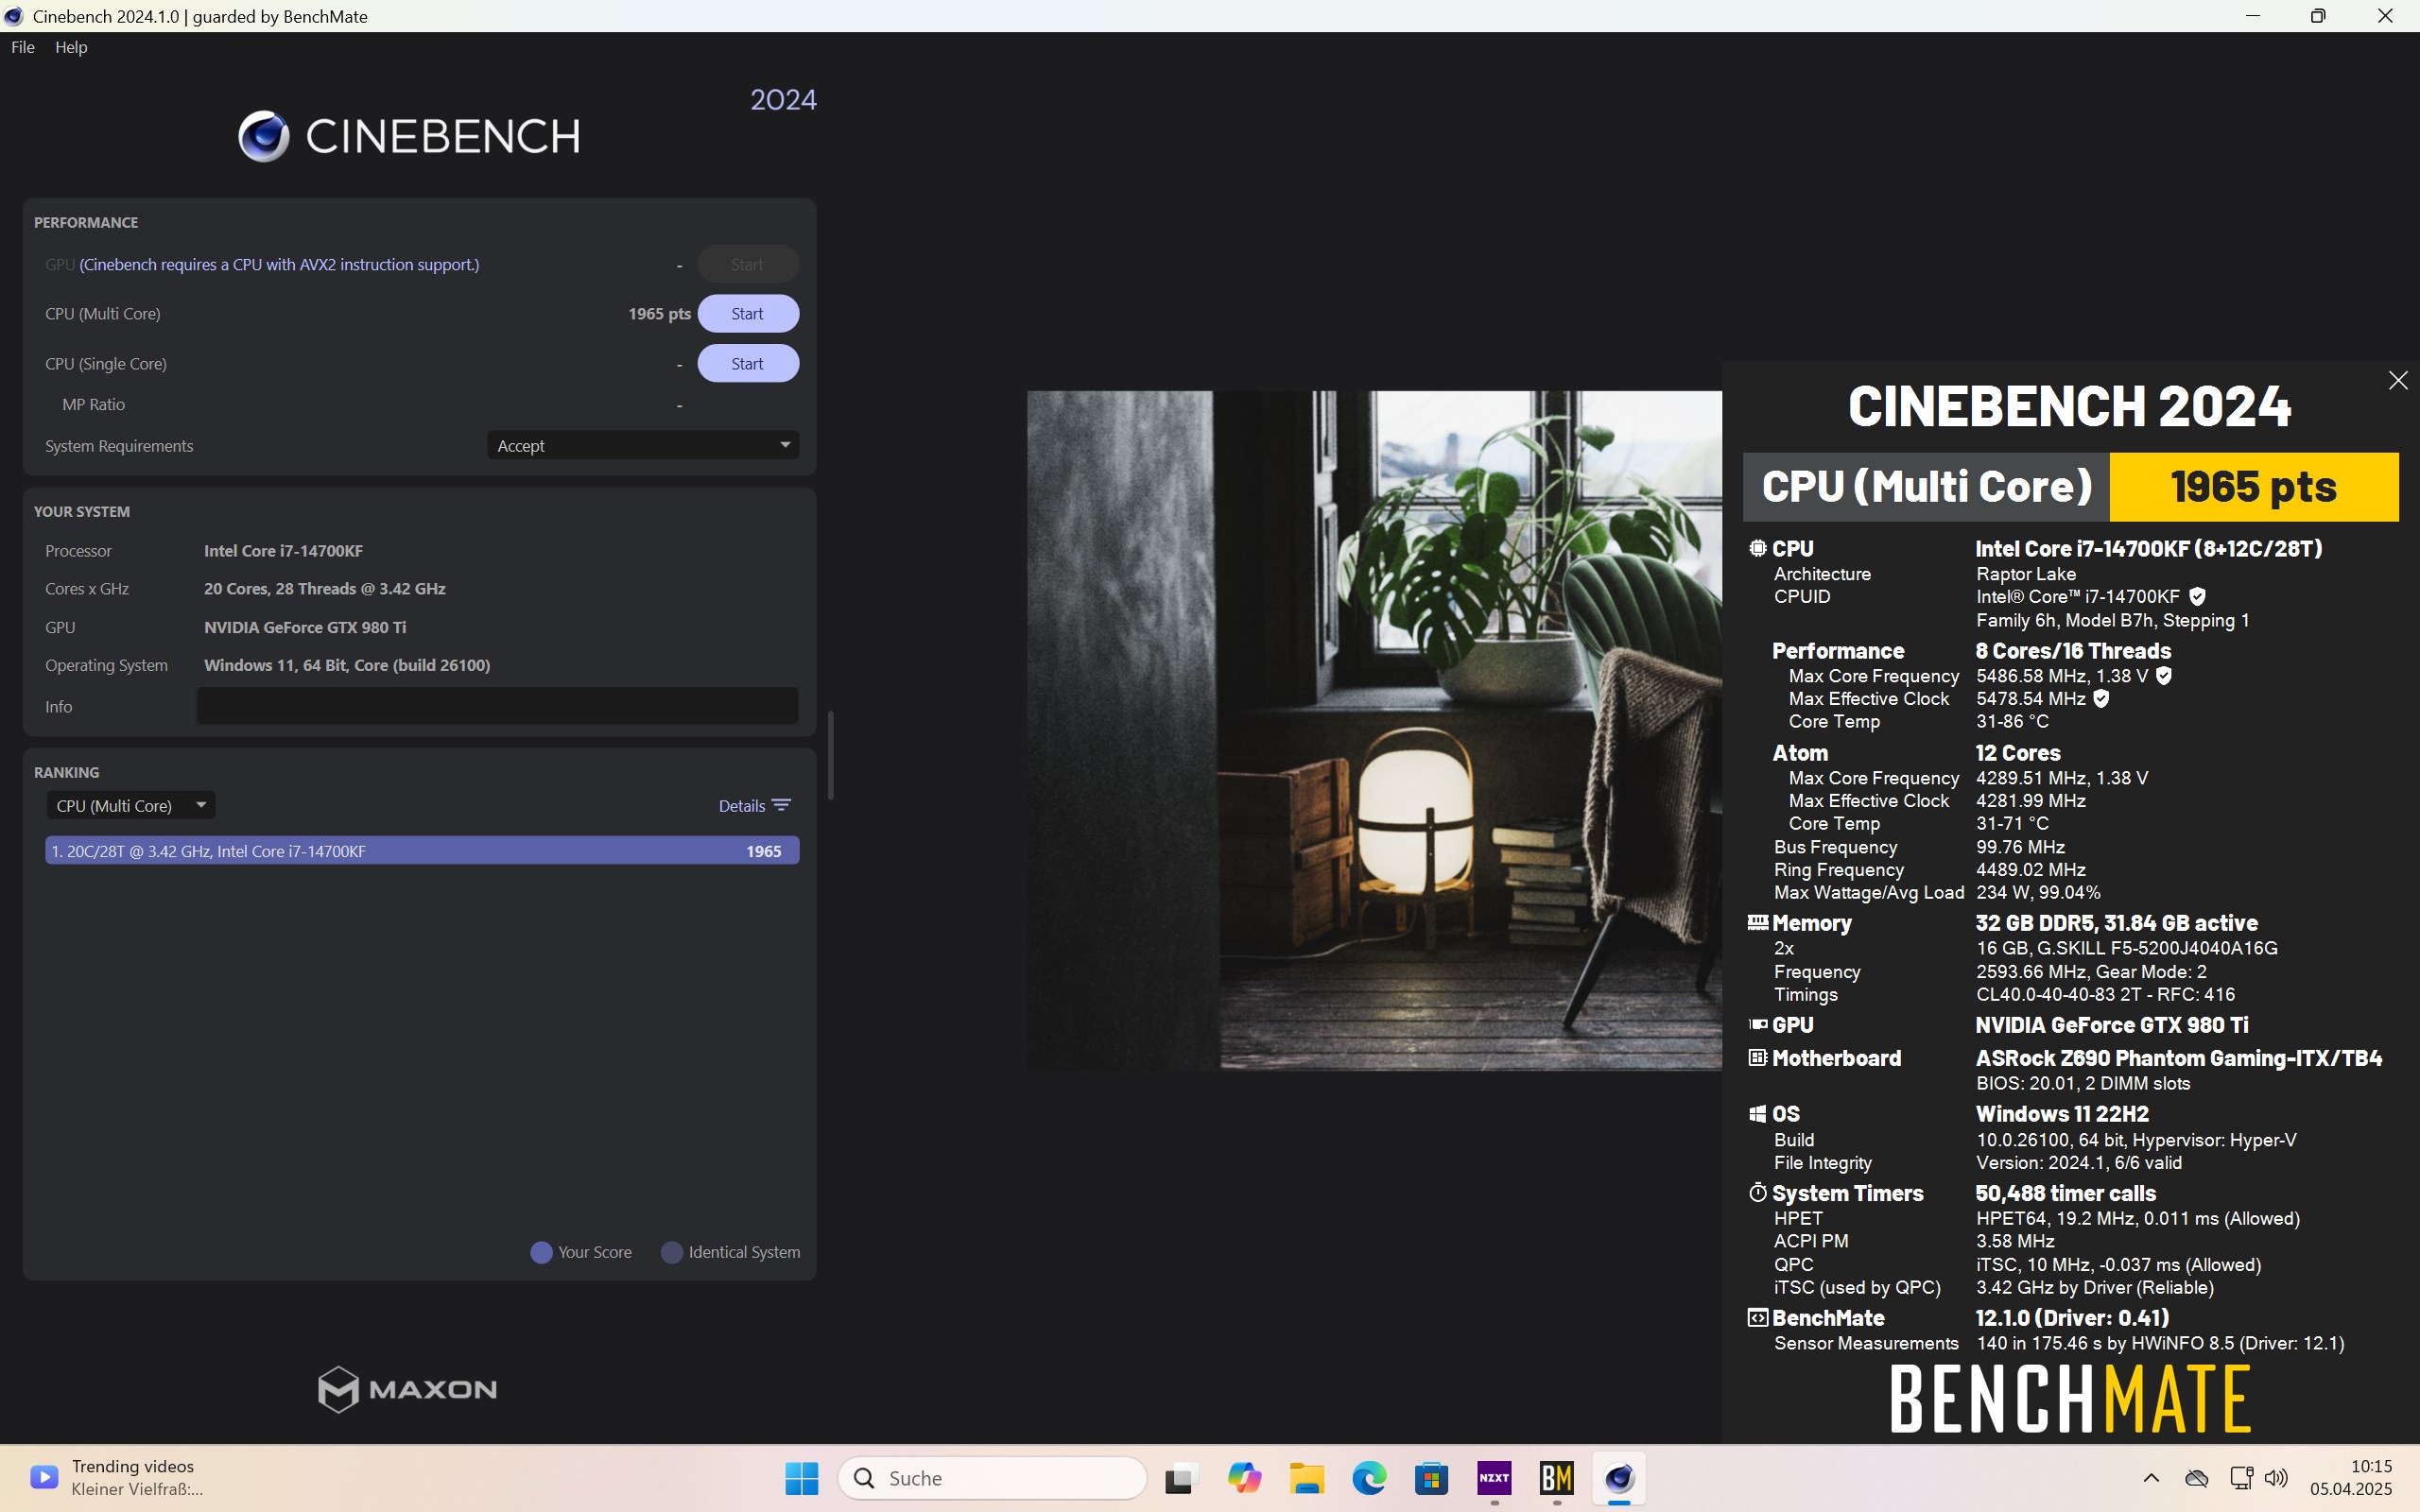Open NZXT CAM from the taskbar

[1494, 1478]
